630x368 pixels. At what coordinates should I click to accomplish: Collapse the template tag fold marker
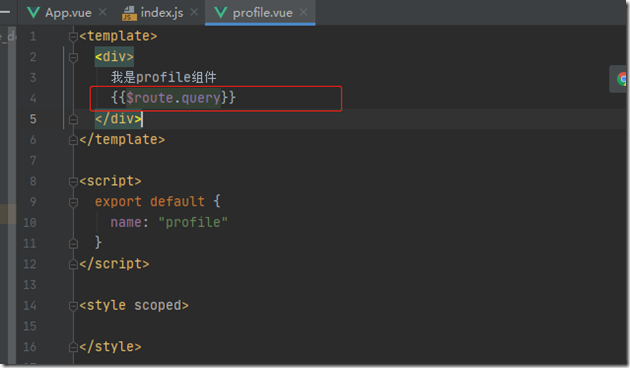[73, 37]
